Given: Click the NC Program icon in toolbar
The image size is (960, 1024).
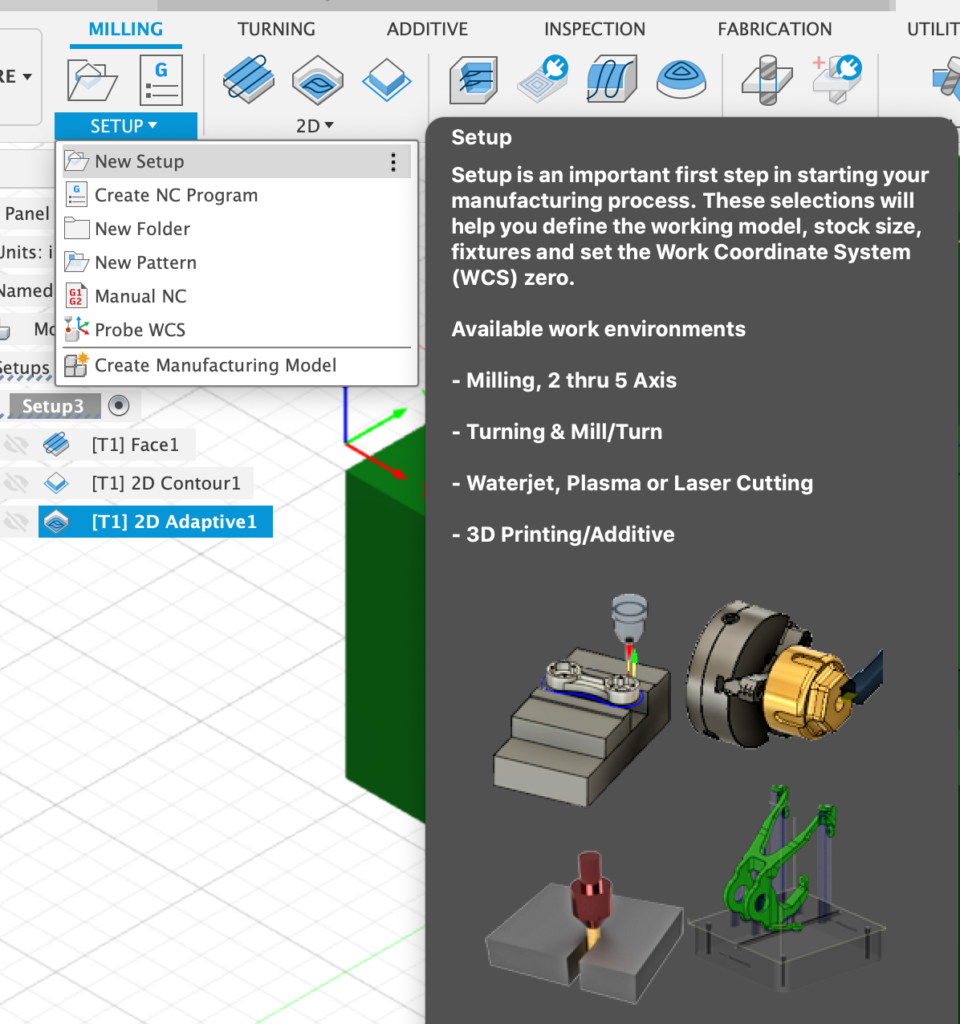Looking at the screenshot, I should click(160, 80).
